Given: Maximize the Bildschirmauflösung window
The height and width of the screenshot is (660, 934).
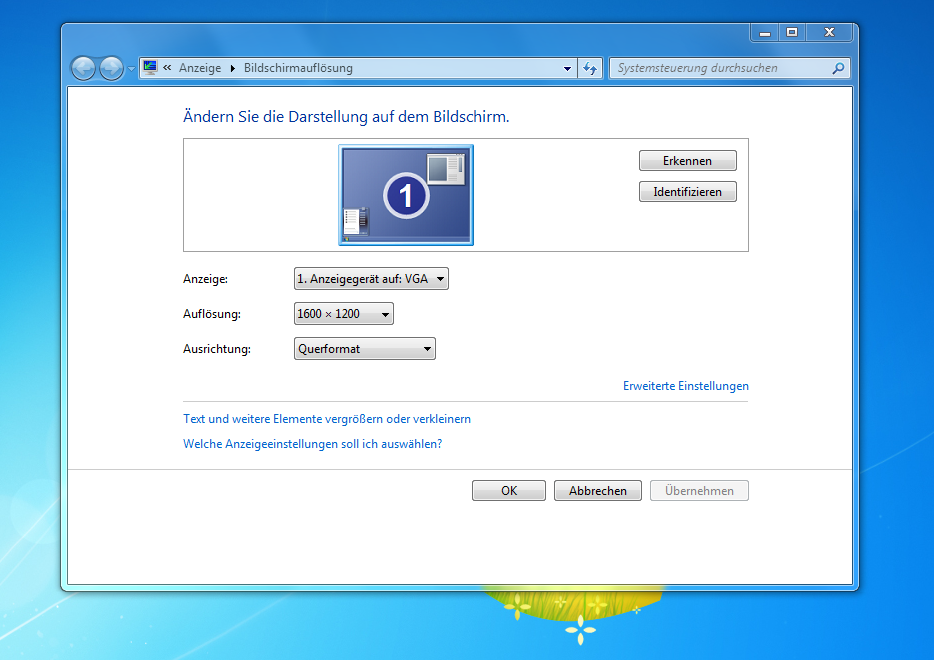Looking at the screenshot, I should pos(792,33).
